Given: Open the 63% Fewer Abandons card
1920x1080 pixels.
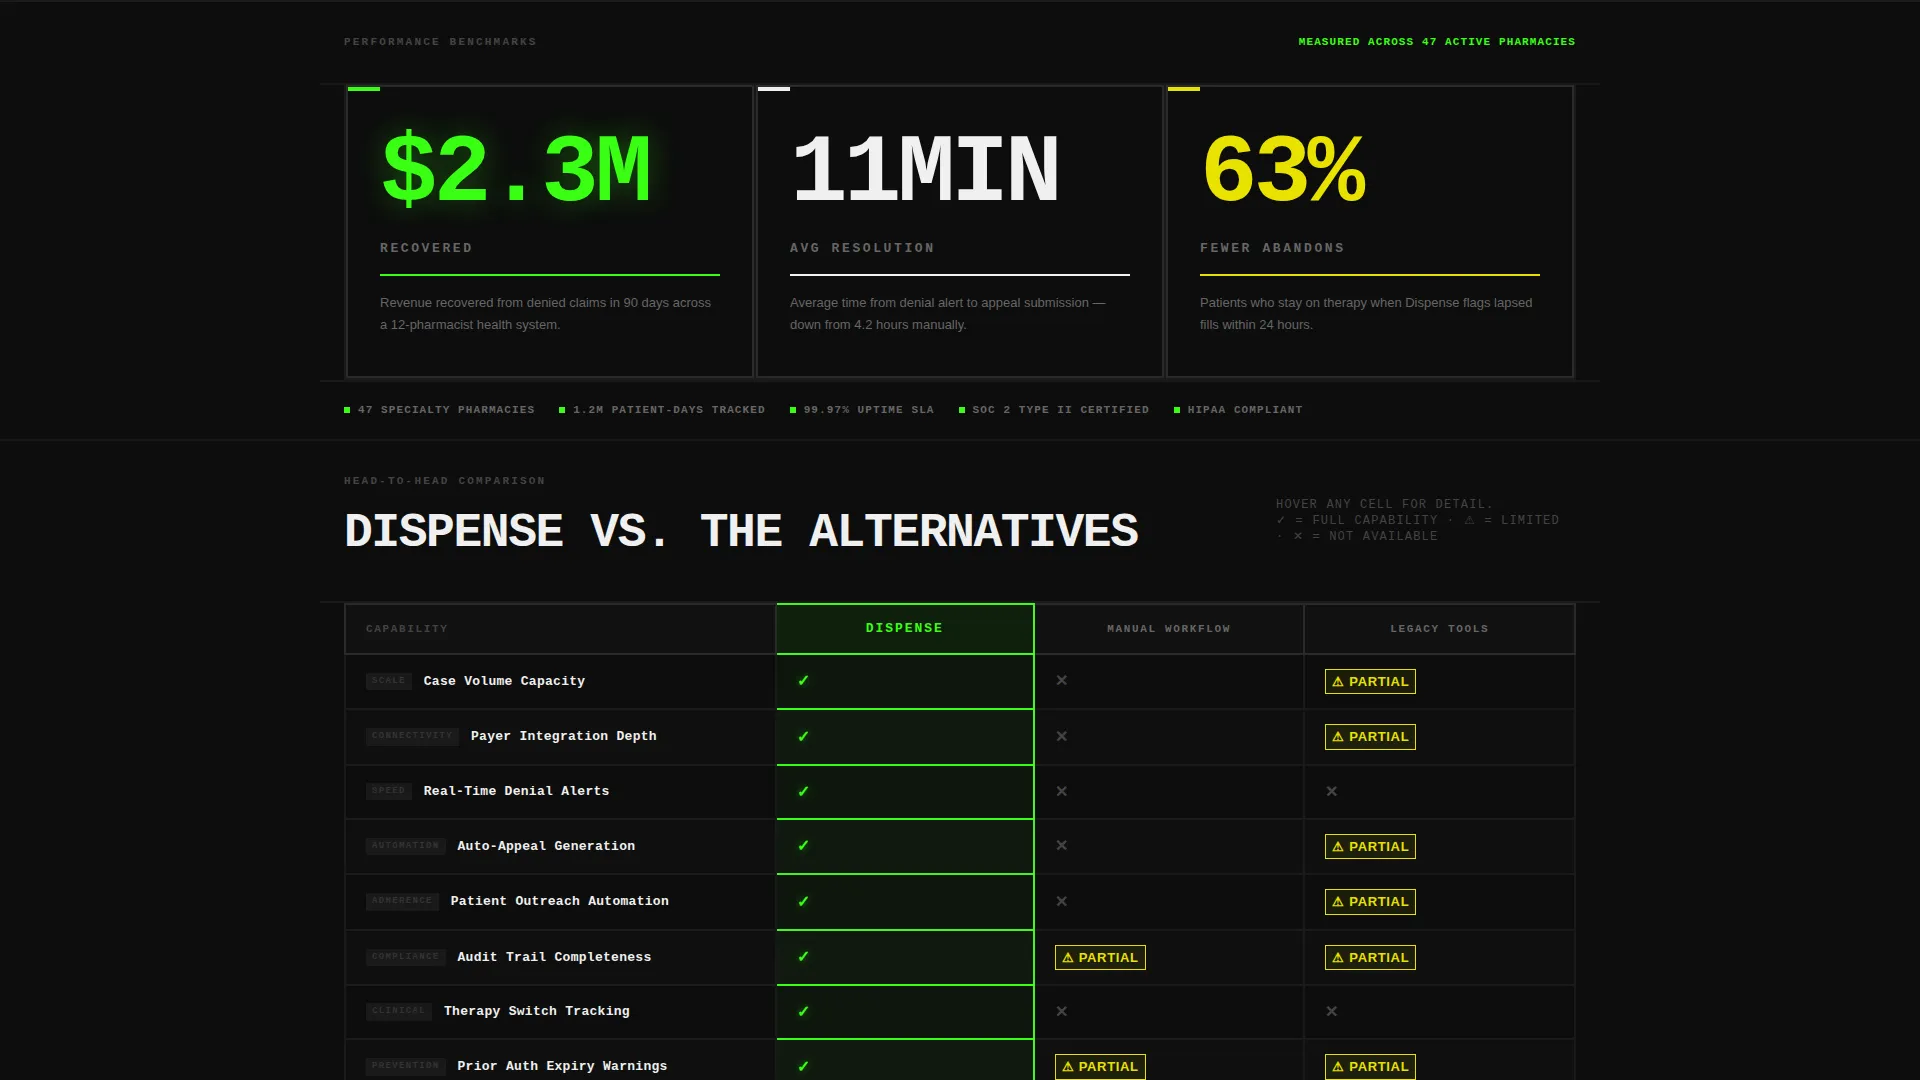Looking at the screenshot, I should pos(1370,231).
